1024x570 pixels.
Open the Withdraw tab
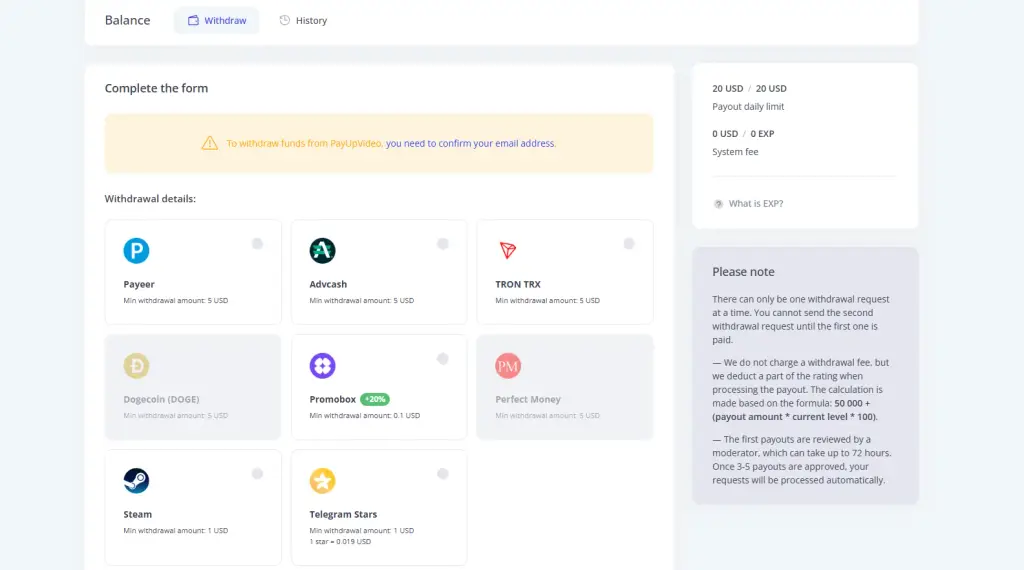[217, 20]
